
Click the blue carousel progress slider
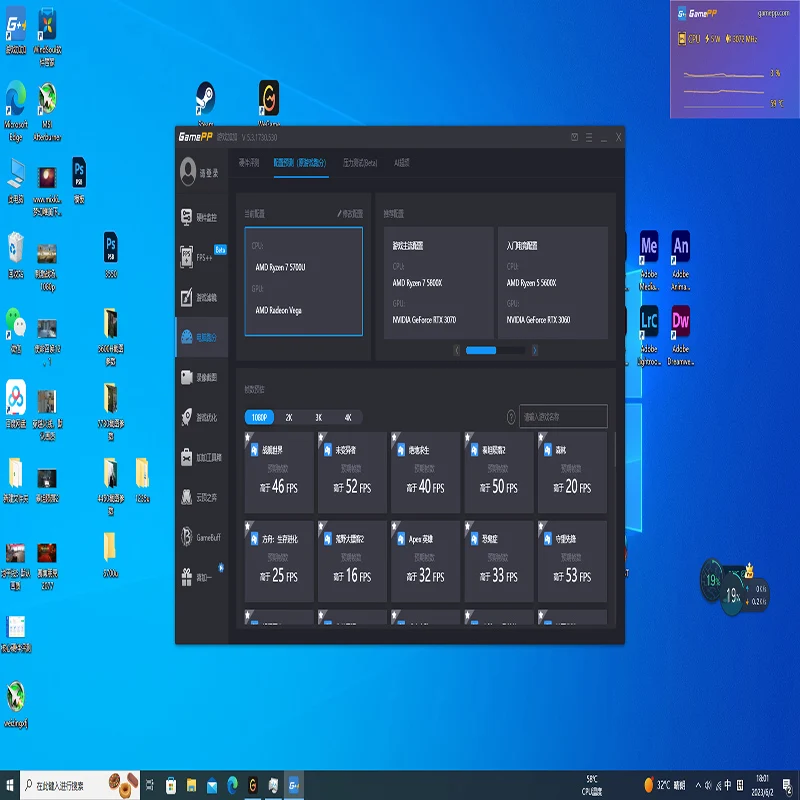[481, 350]
